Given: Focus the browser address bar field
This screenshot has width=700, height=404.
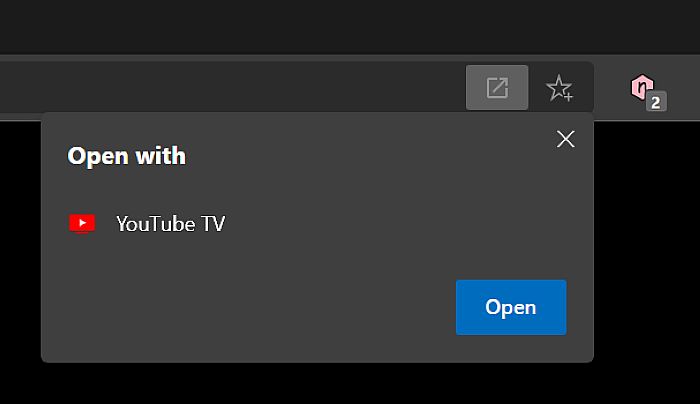Looking at the screenshot, I should 230,88.
